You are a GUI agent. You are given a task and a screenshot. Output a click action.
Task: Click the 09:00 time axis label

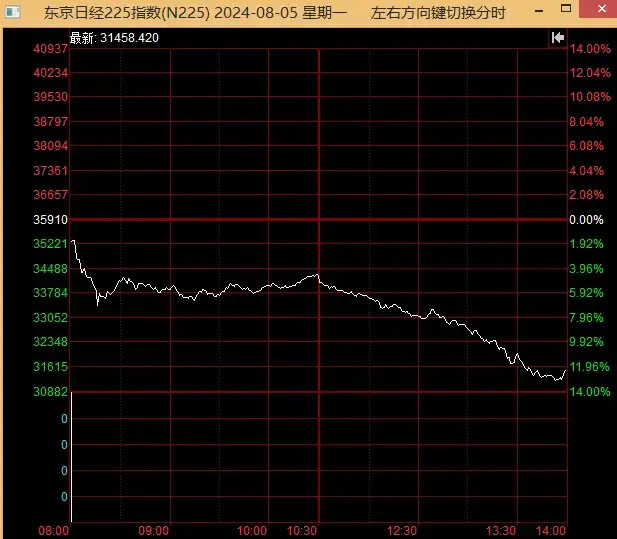[153, 531]
